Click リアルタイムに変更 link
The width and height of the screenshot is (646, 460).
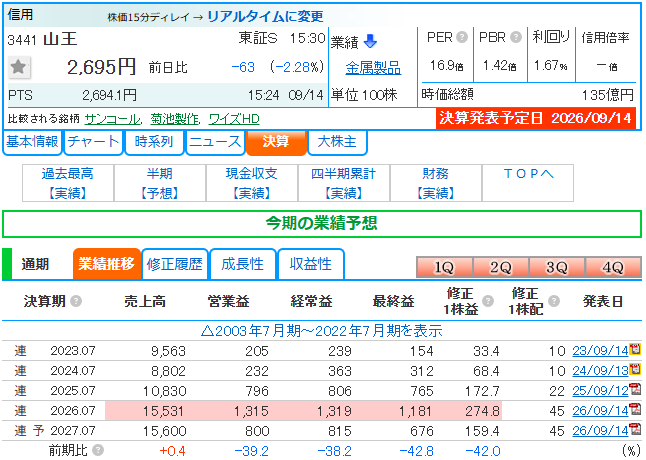point(265,16)
